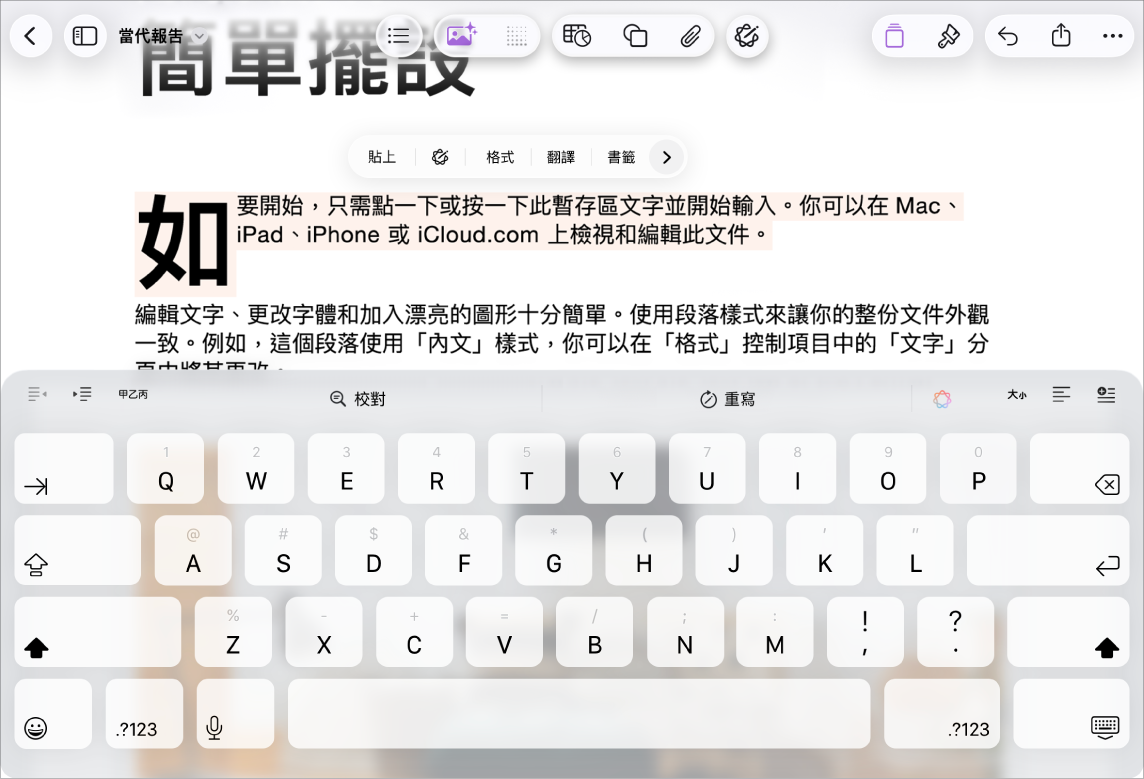Choose 格式 in the popup menu
Image resolution: width=1144 pixels, height=779 pixels.
pyautogui.click(x=500, y=157)
